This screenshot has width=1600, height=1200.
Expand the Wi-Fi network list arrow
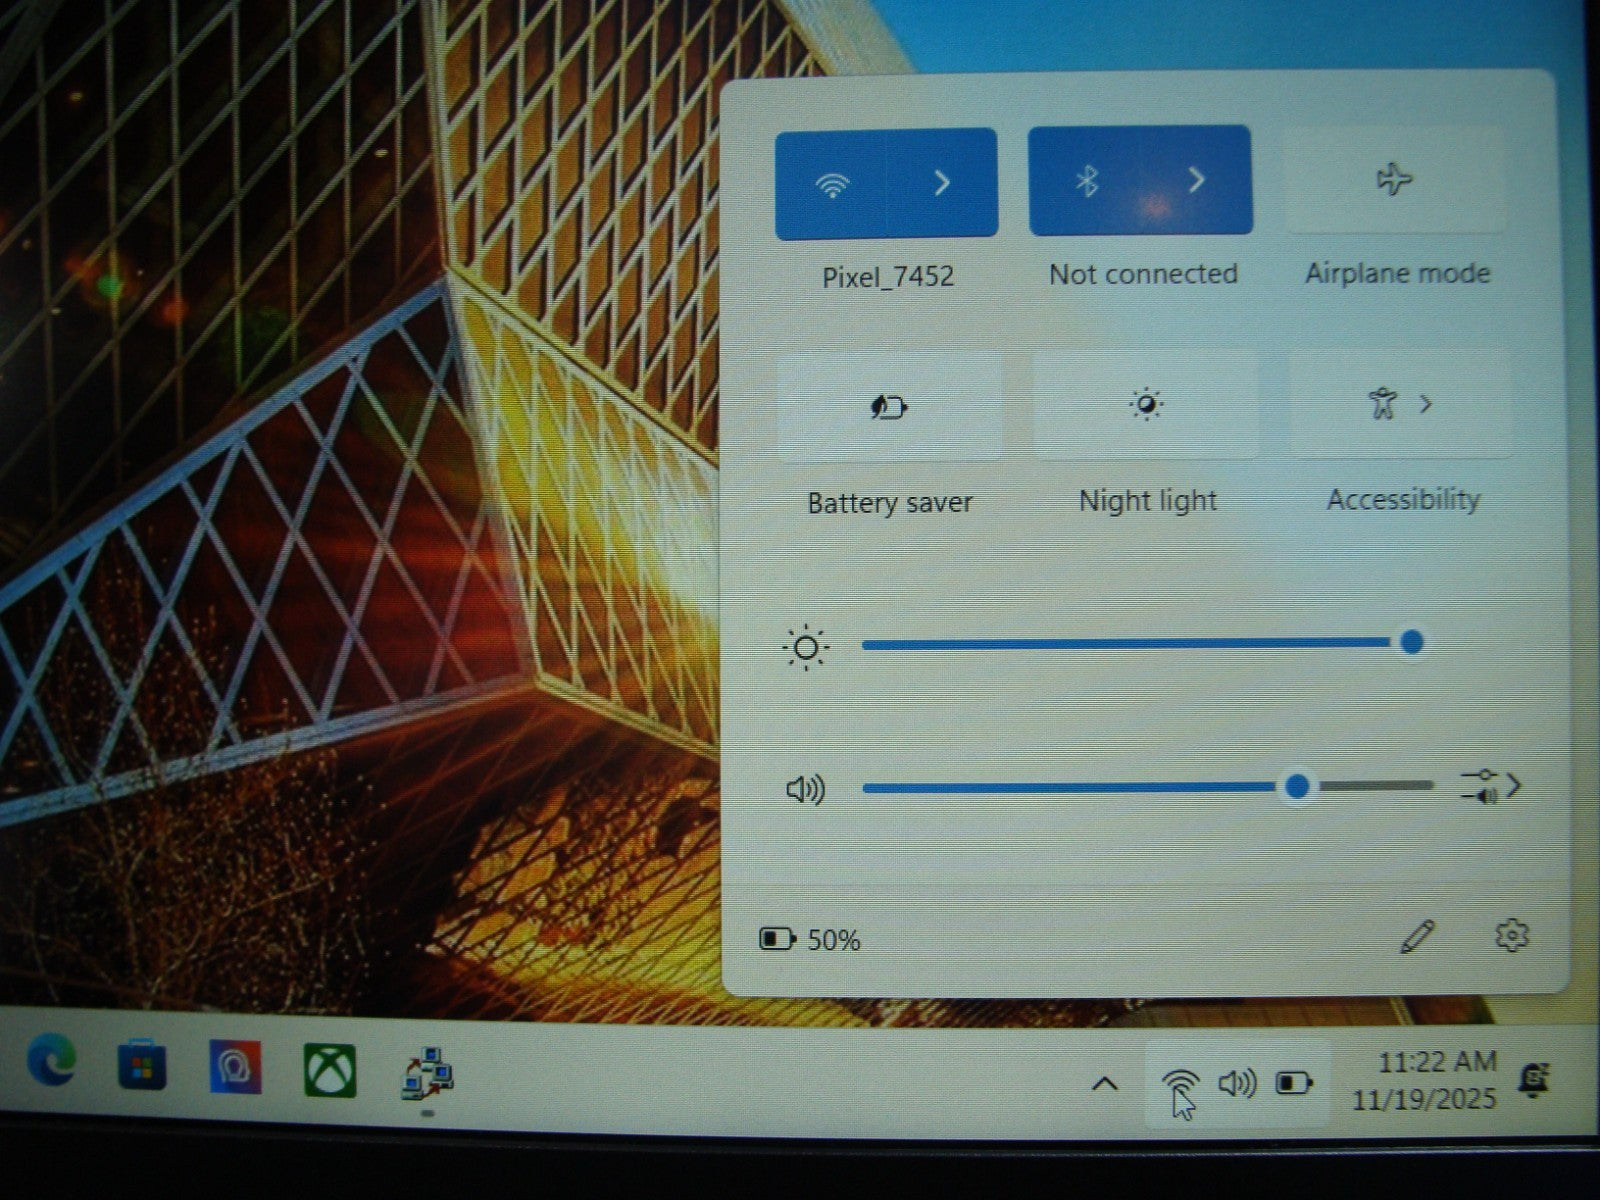coord(942,183)
